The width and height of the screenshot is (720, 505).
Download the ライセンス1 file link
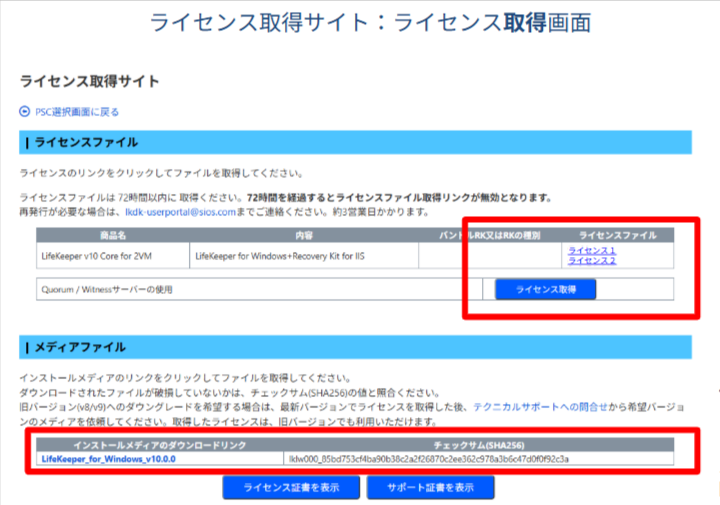coord(591,251)
